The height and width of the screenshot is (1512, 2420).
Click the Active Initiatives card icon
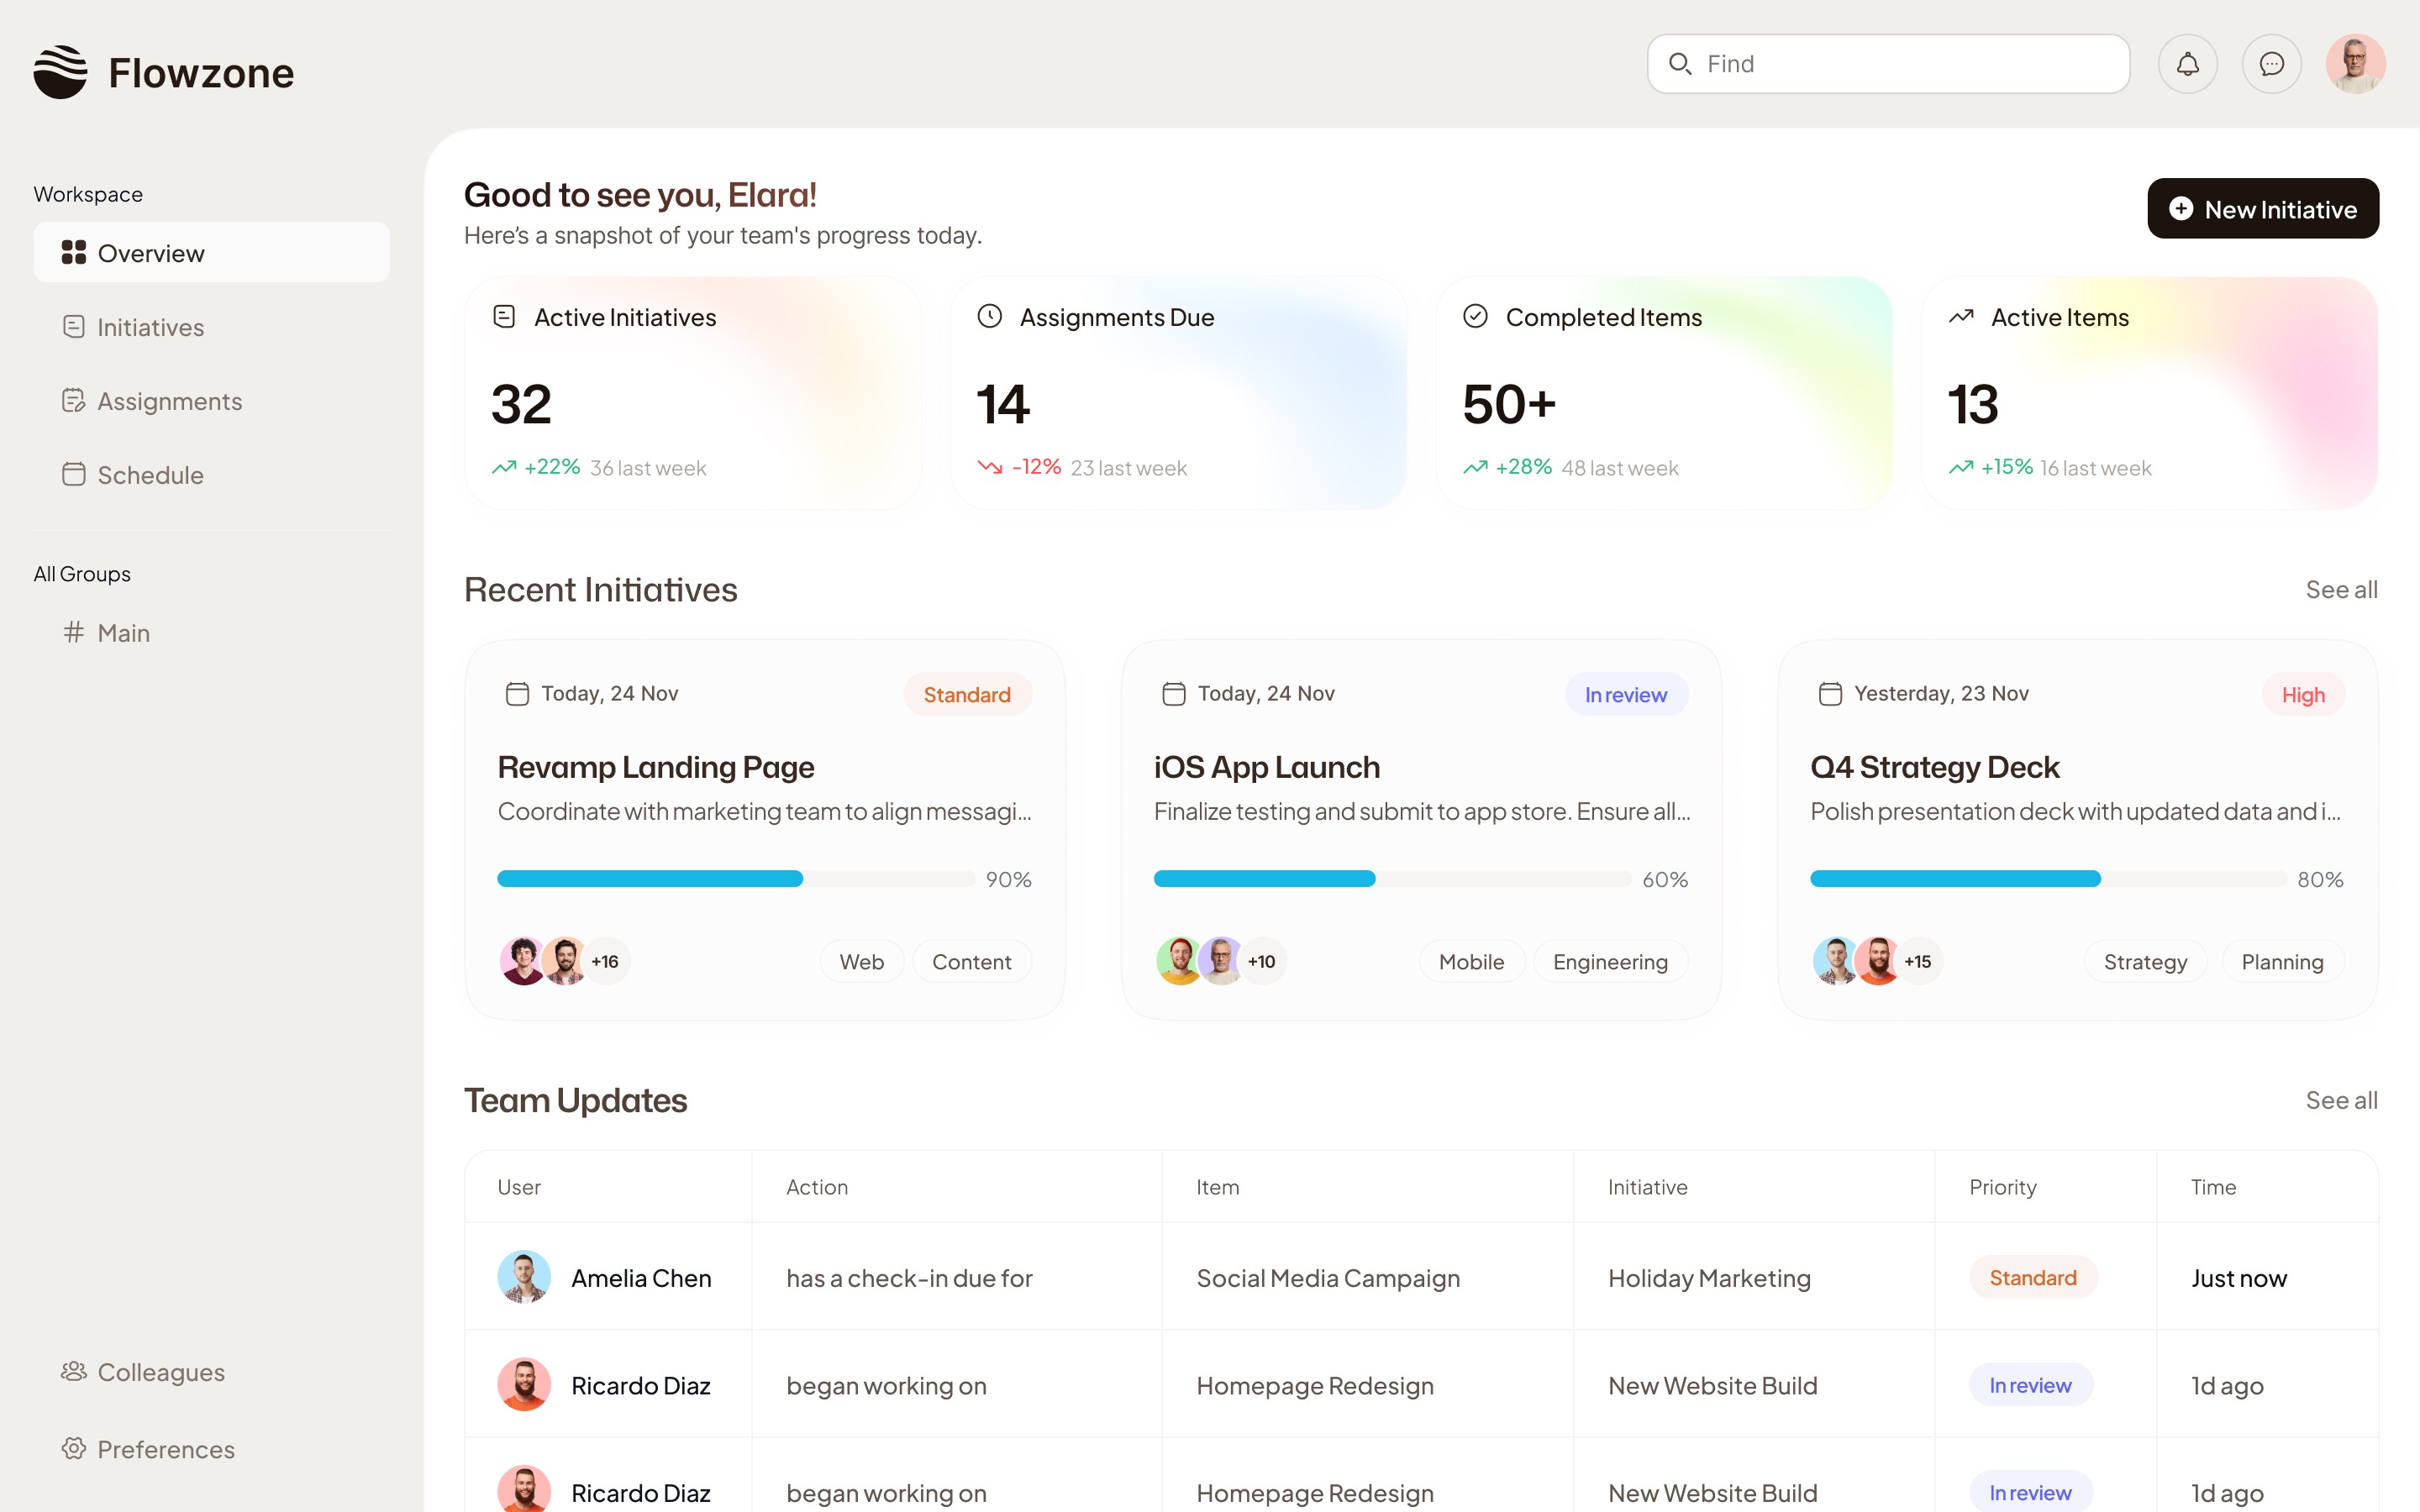pos(504,317)
